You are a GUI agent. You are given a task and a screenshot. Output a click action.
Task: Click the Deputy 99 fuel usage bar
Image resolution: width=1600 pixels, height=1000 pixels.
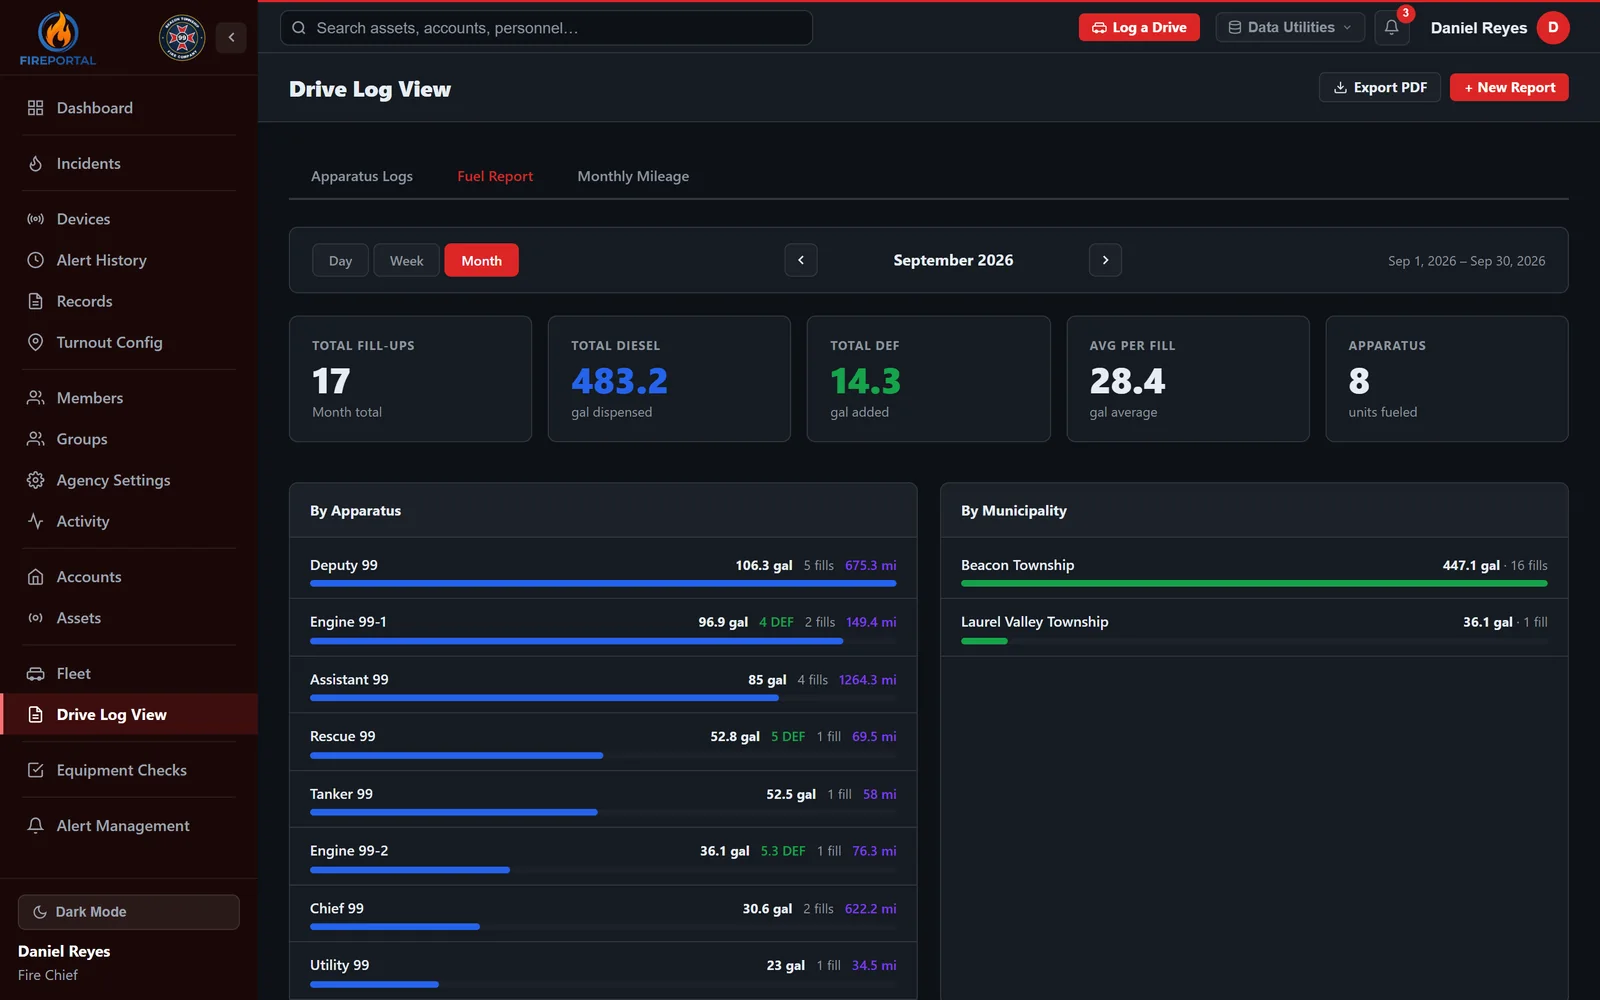pyautogui.click(x=603, y=583)
